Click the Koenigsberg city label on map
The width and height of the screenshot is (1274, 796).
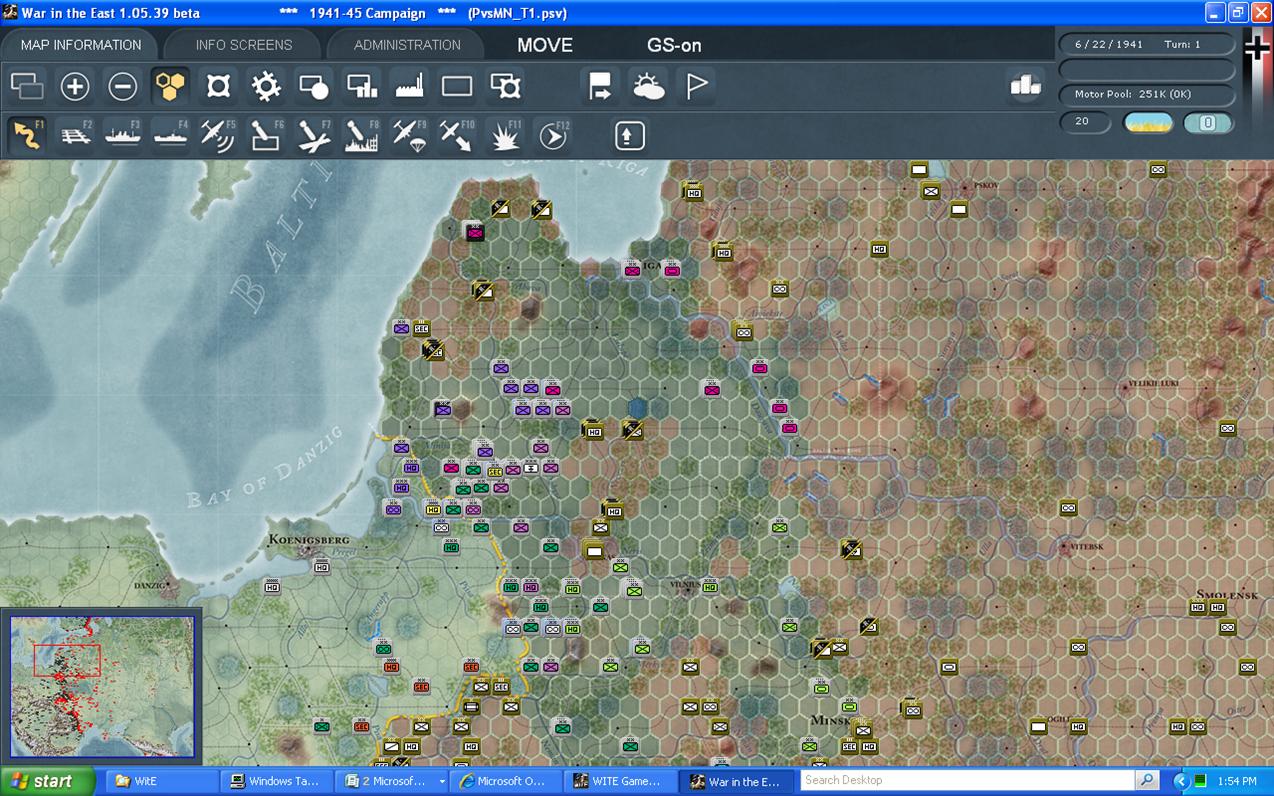pos(309,540)
